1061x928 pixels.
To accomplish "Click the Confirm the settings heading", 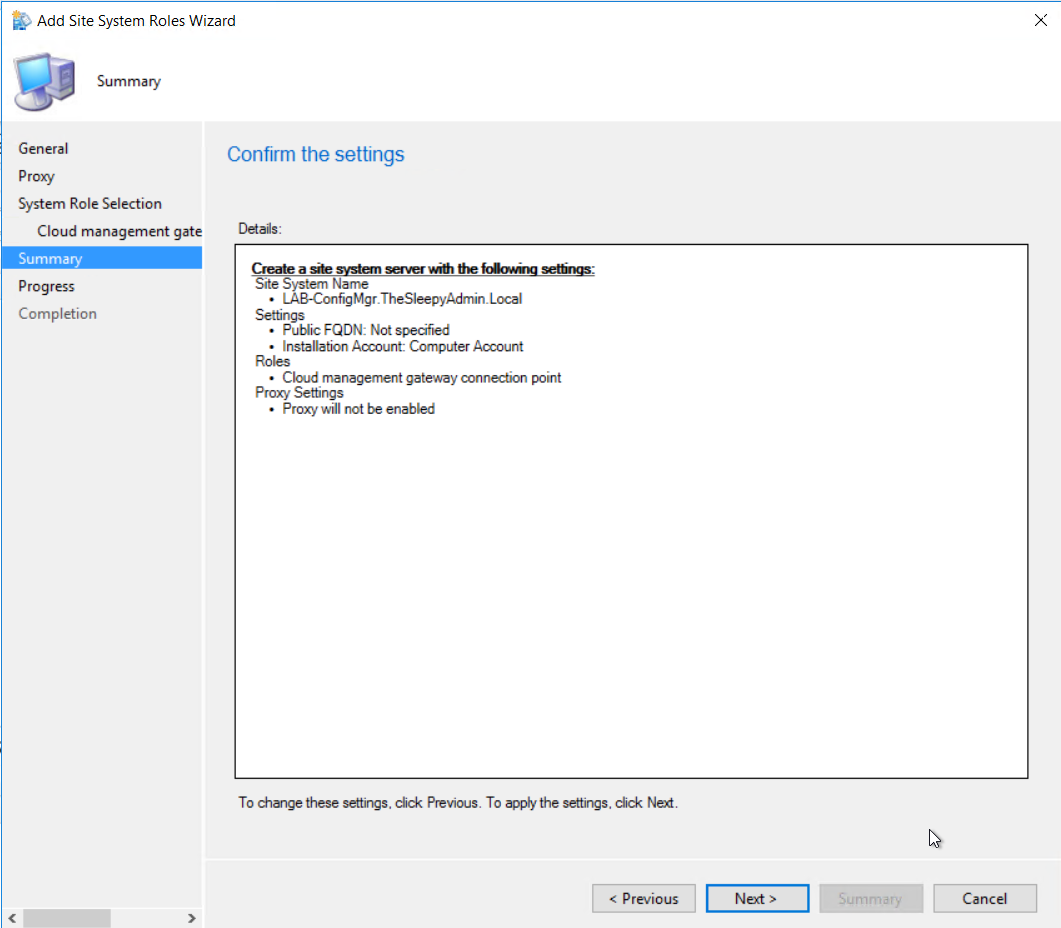I will click(315, 154).
